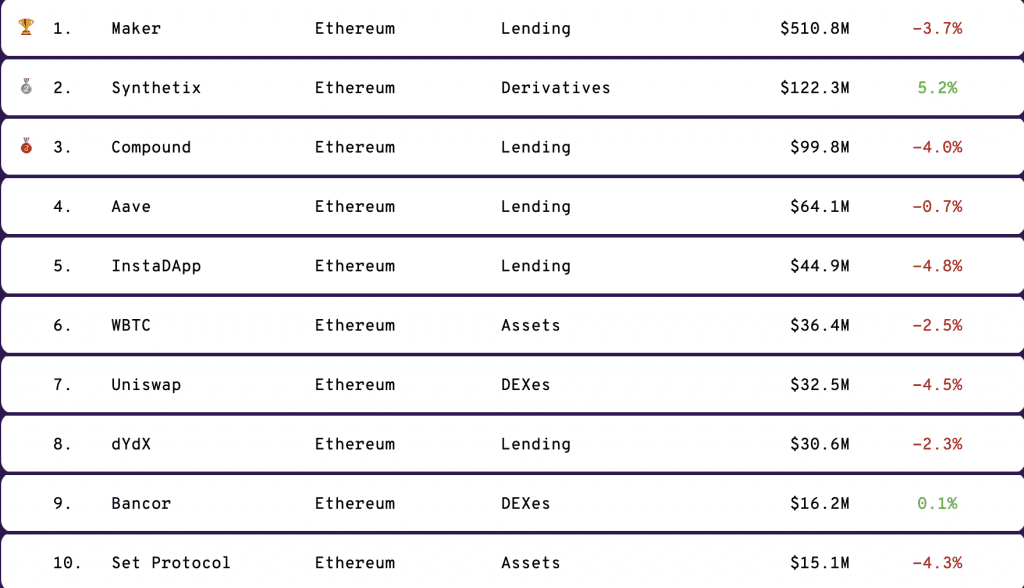Open the Aave project row
This screenshot has width=1024, height=588.
pyautogui.click(x=131, y=207)
